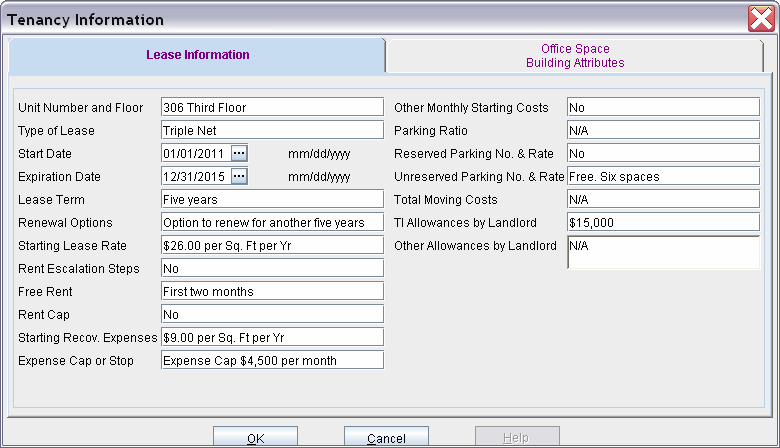Edit the Expiration Date value 12/31/2015

(196, 176)
